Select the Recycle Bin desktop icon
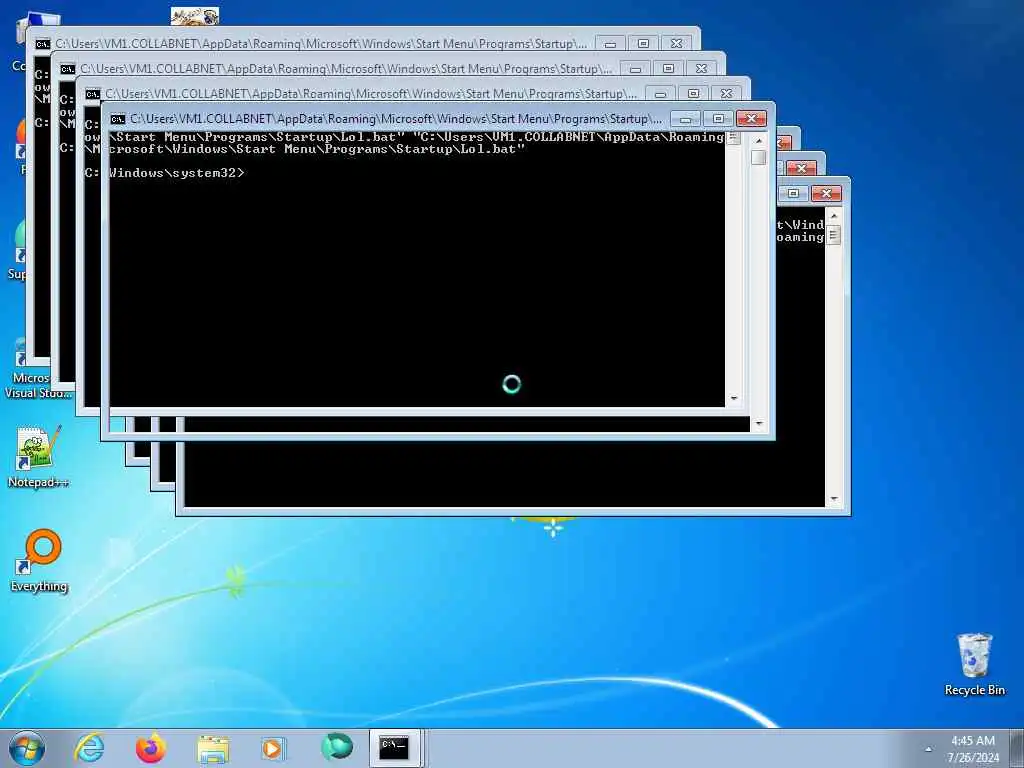Viewport: 1024px width, 768px height. click(974, 664)
